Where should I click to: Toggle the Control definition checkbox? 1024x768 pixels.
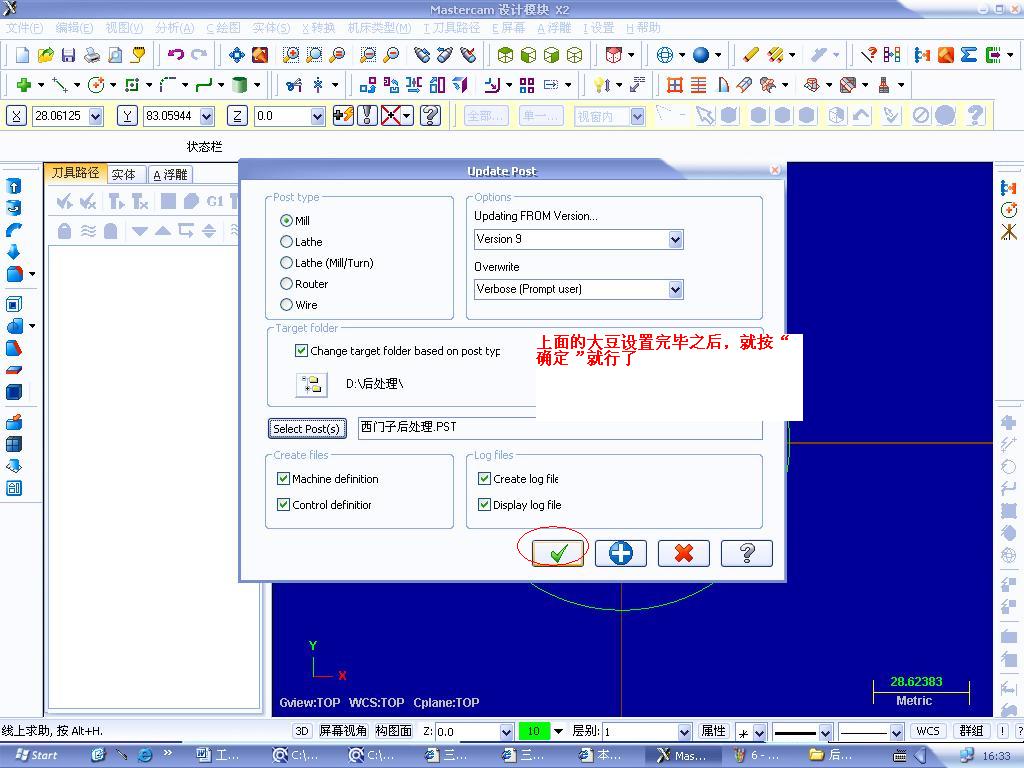click(x=283, y=505)
